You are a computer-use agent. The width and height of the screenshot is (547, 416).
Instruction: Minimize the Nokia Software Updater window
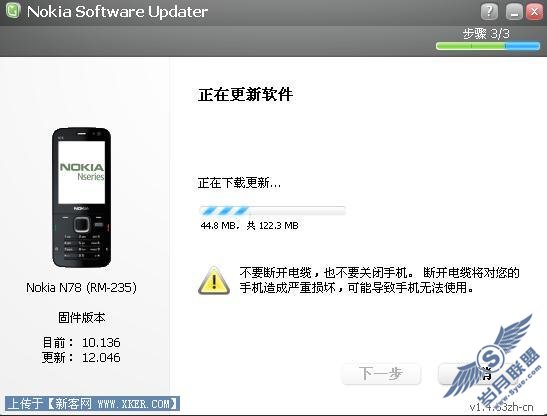pyautogui.click(x=514, y=12)
